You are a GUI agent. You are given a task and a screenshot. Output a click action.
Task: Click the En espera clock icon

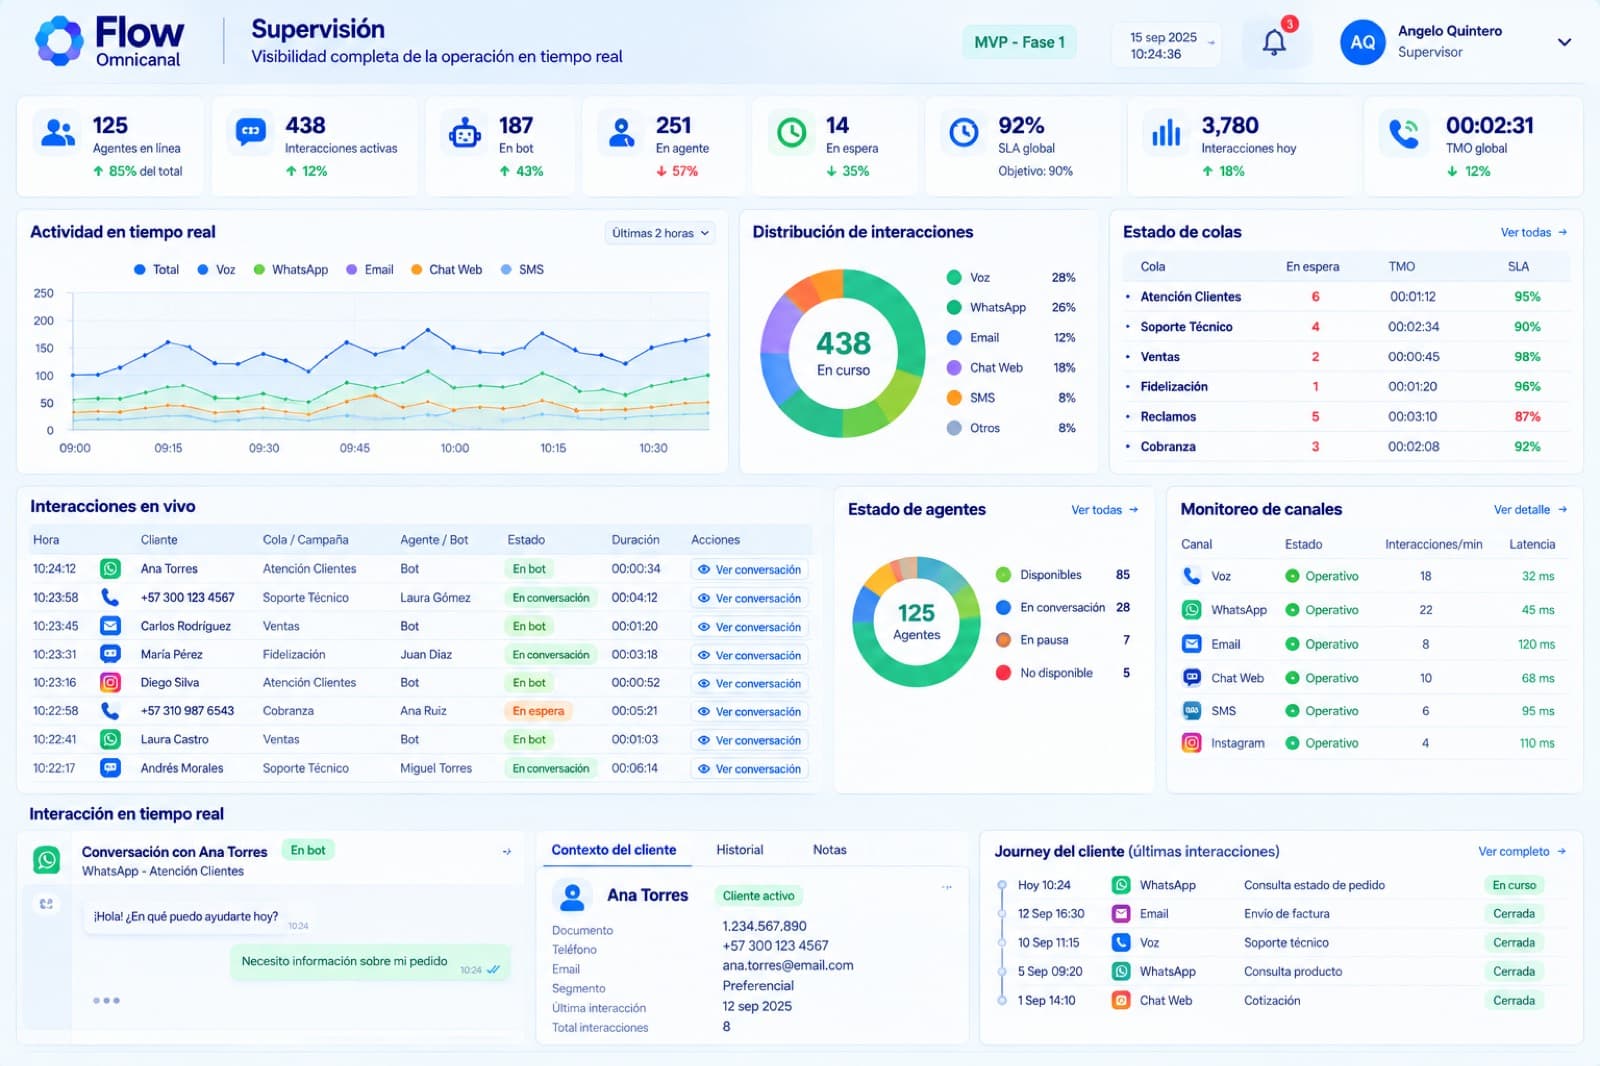pyautogui.click(x=791, y=132)
